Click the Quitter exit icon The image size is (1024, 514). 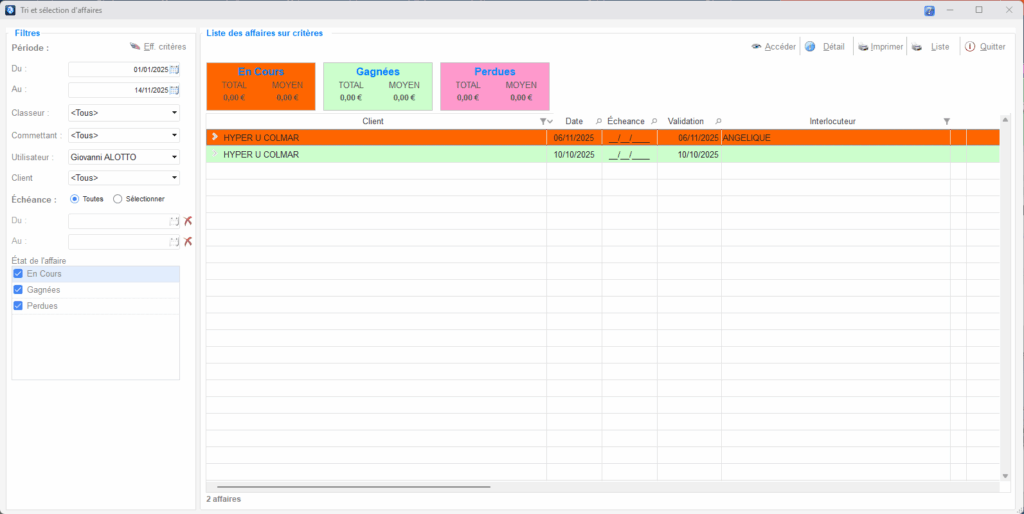pyautogui.click(x=969, y=47)
